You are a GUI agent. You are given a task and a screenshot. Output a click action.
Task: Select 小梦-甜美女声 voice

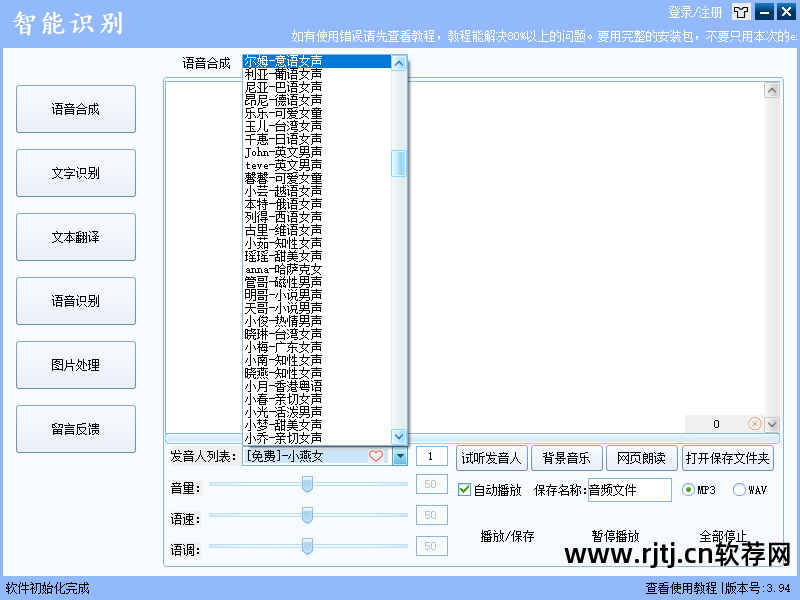coord(317,426)
